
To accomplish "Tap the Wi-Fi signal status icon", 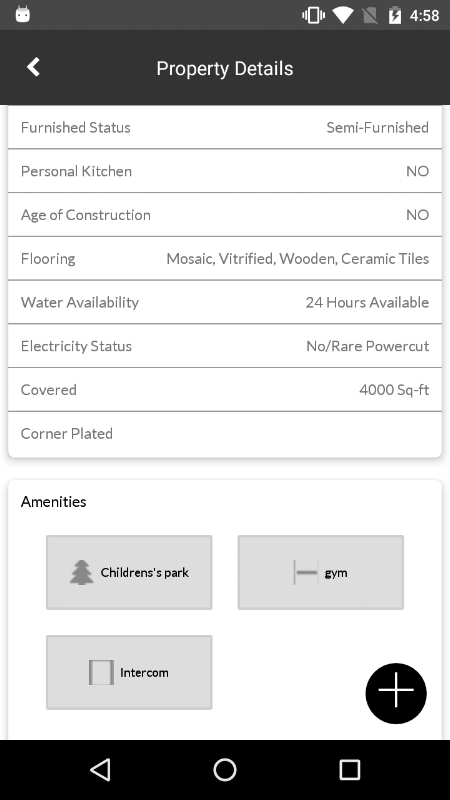I will click(343, 15).
